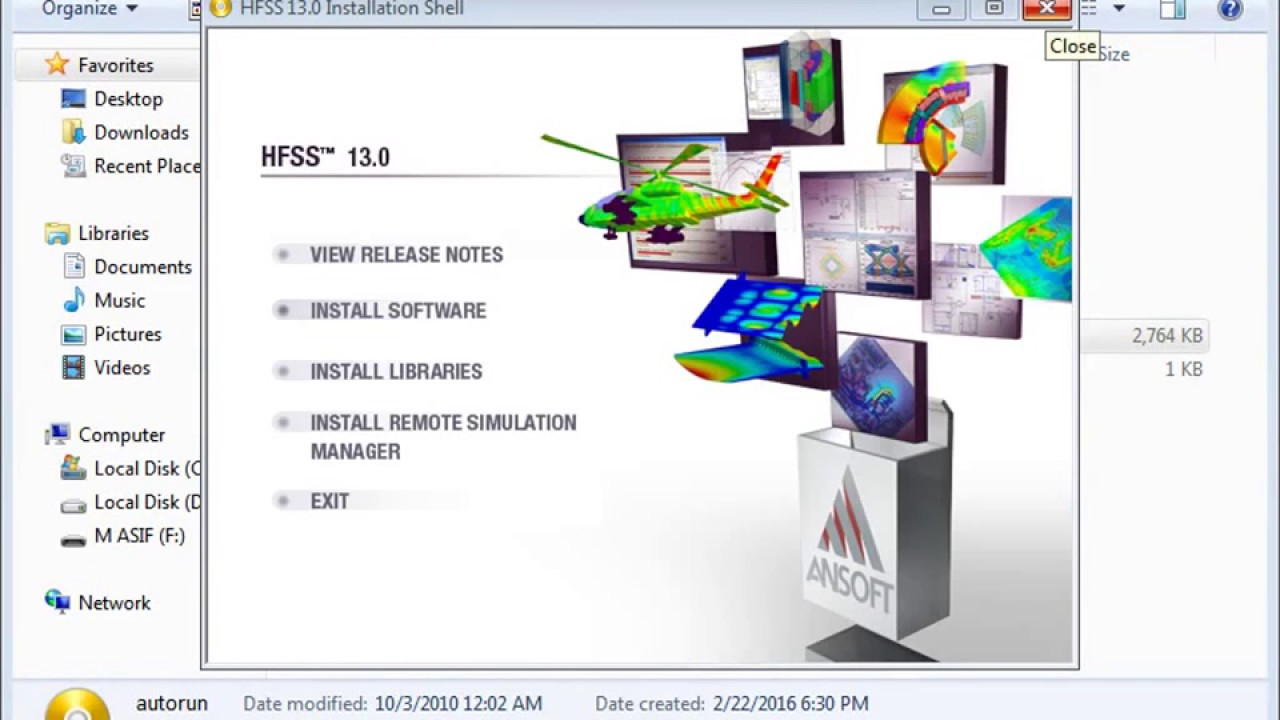Click the Local Disk (D:) drive icon
The image size is (1280, 720).
click(73, 504)
